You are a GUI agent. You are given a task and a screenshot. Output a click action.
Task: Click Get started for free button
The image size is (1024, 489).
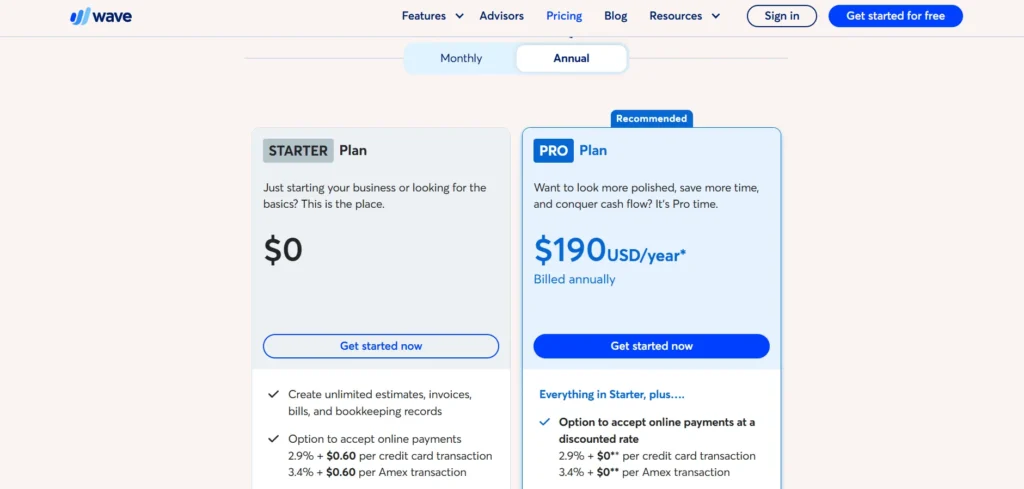pos(895,16)
